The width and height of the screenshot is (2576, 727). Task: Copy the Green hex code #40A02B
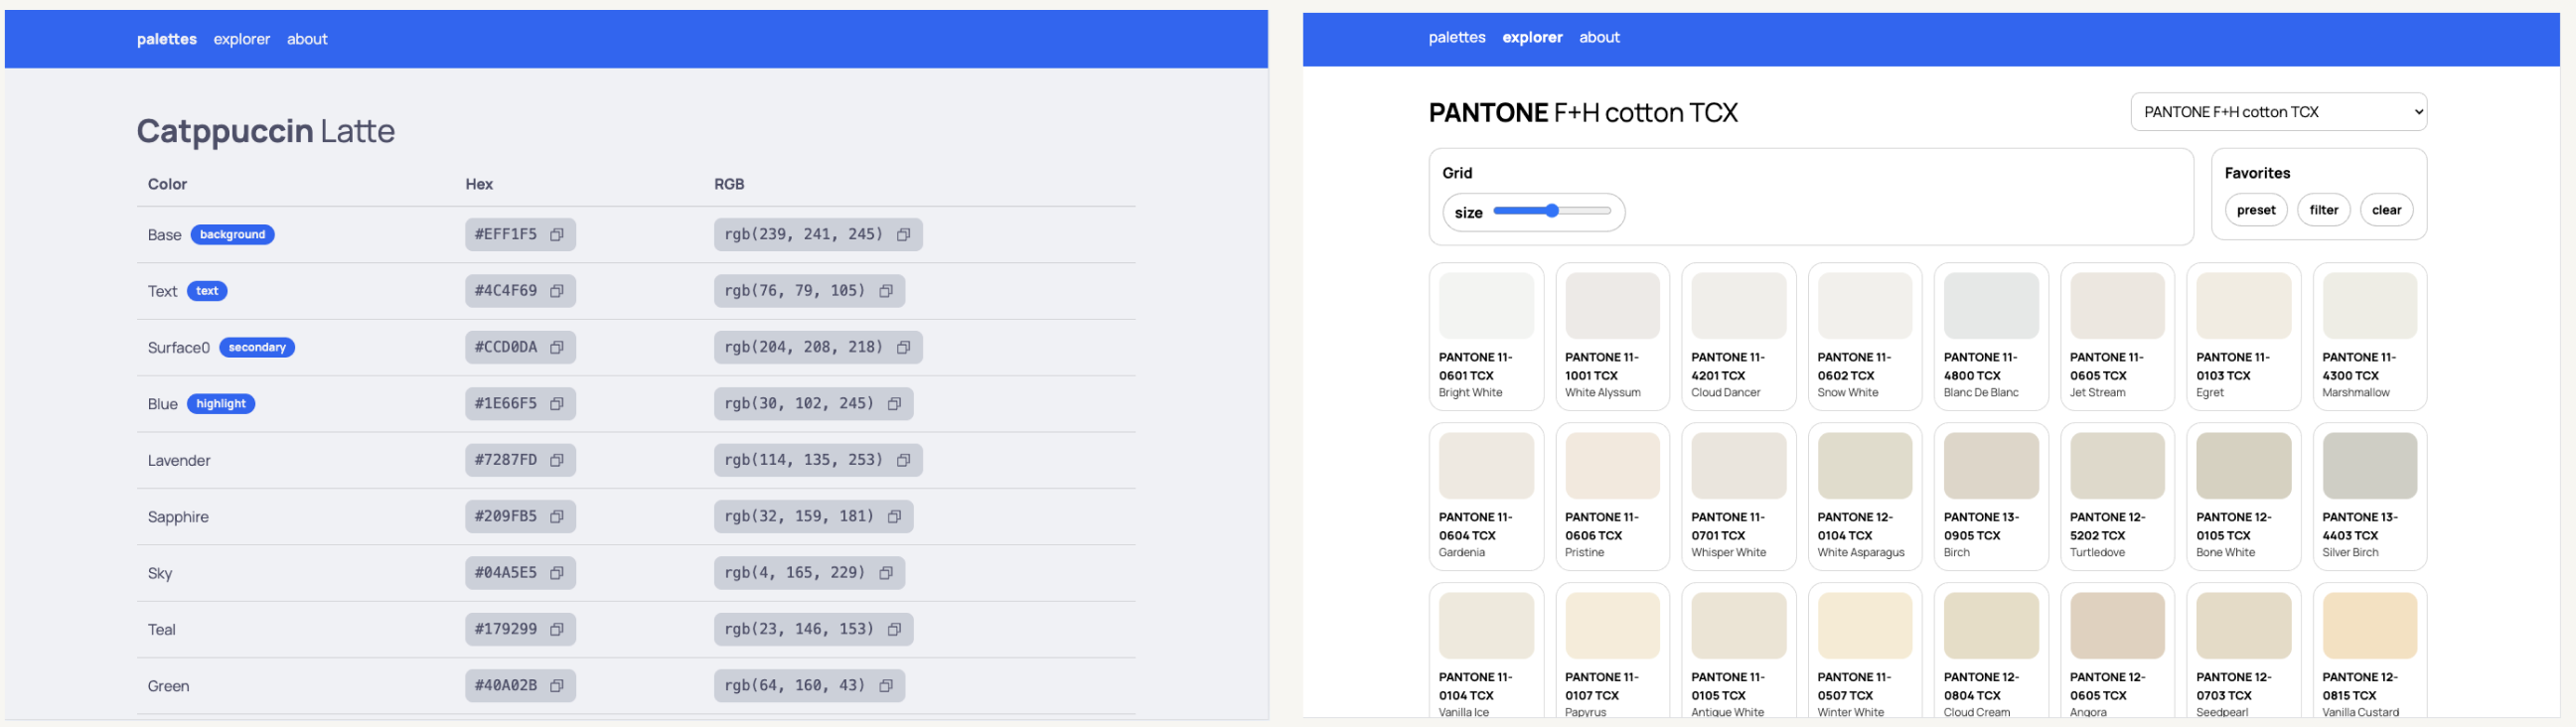pos(557,686)
